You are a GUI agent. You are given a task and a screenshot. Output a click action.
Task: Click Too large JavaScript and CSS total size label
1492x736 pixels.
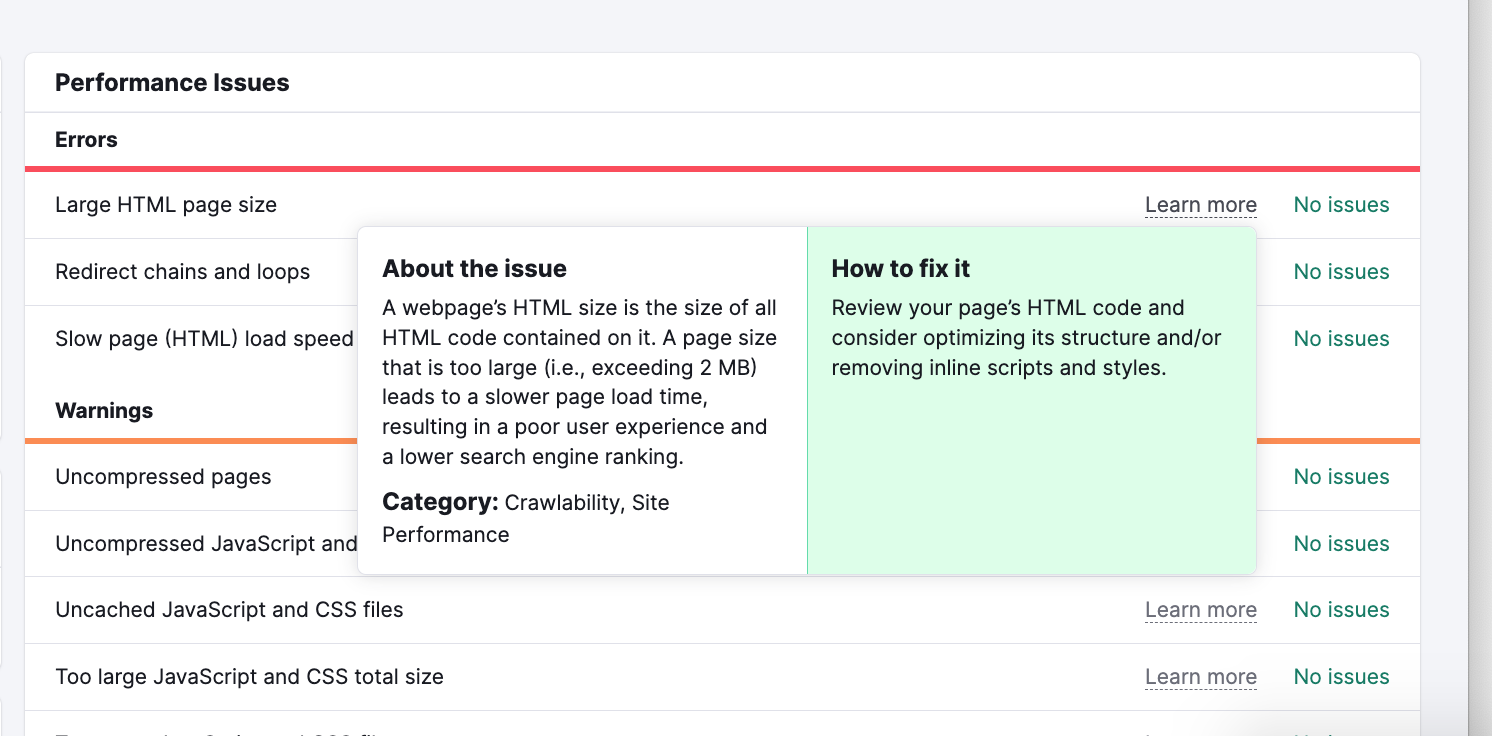click(x=249, y=677)
